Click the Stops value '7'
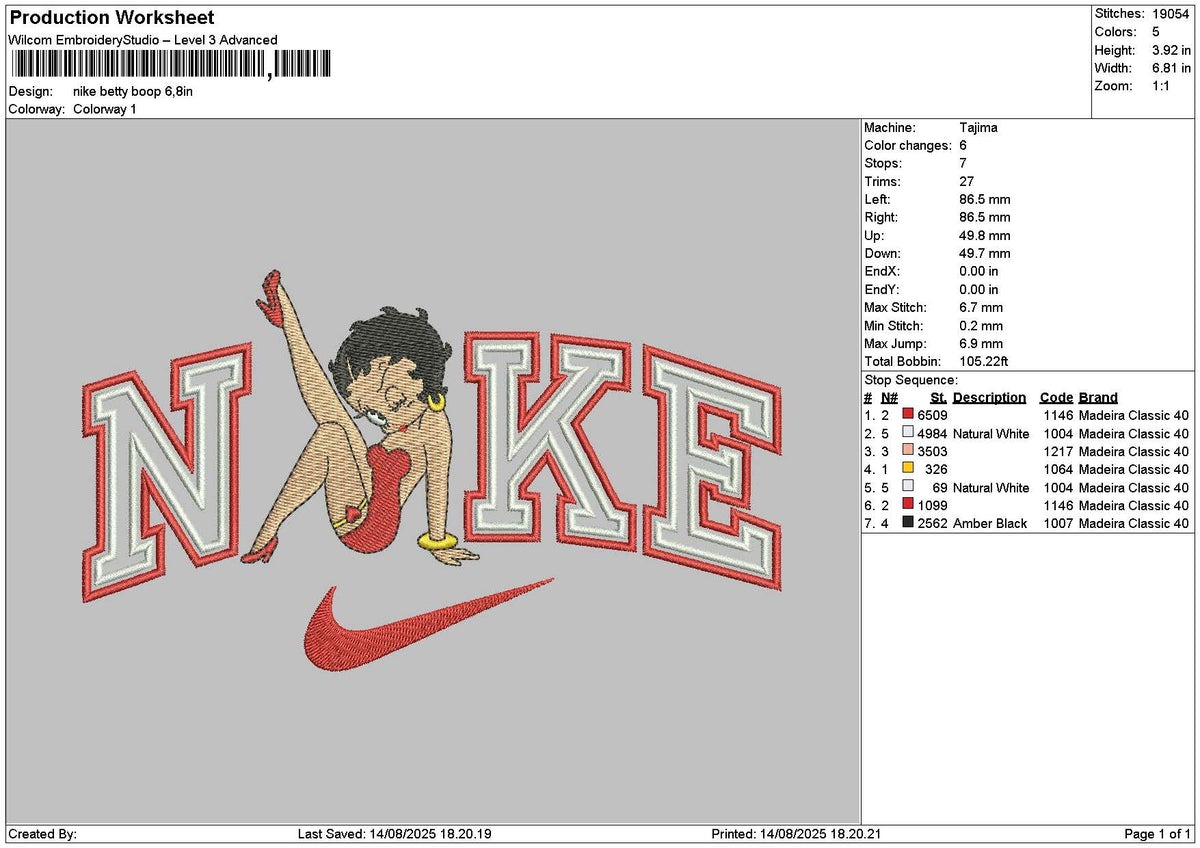The height and width of the screenshot is (848, 1200). pyautogui.click(x=963, y=163)
